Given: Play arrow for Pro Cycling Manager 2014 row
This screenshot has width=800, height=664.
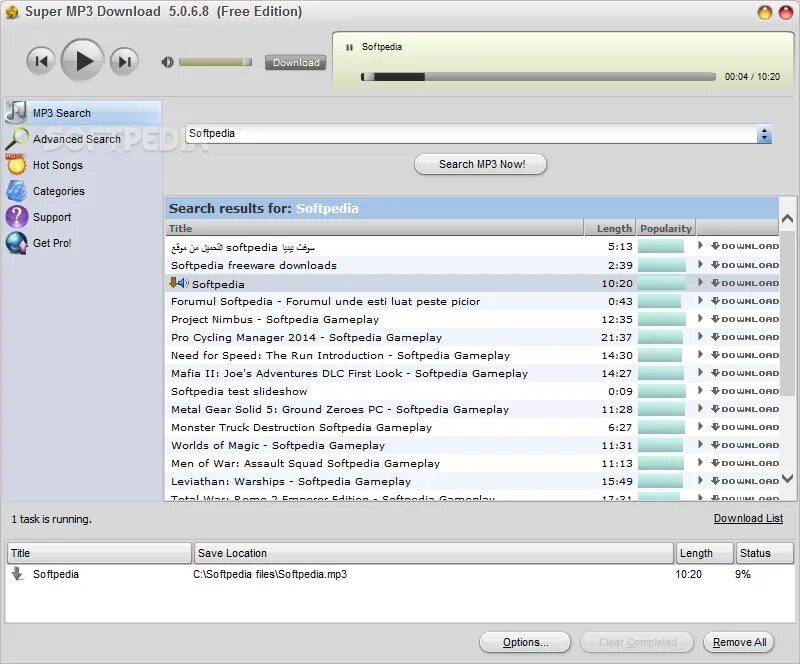Looking at the screenshot, I should point(701,336).
